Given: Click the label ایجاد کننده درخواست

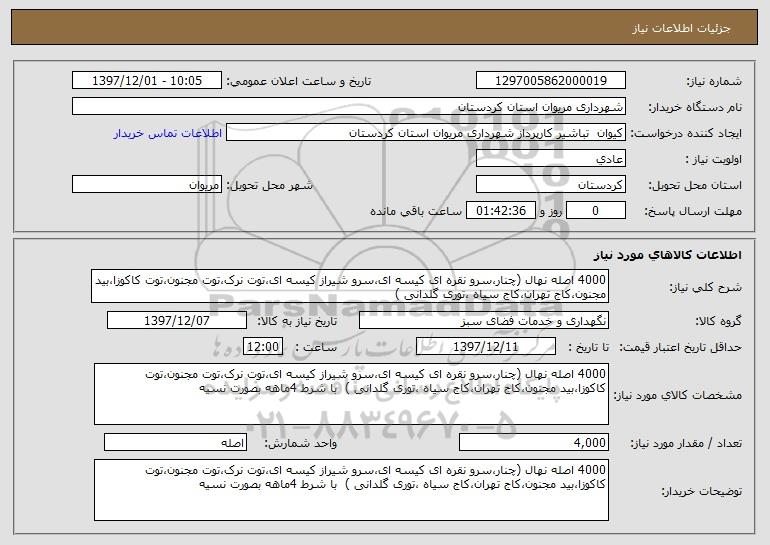Looking at the screenshot, I should 686,133.
